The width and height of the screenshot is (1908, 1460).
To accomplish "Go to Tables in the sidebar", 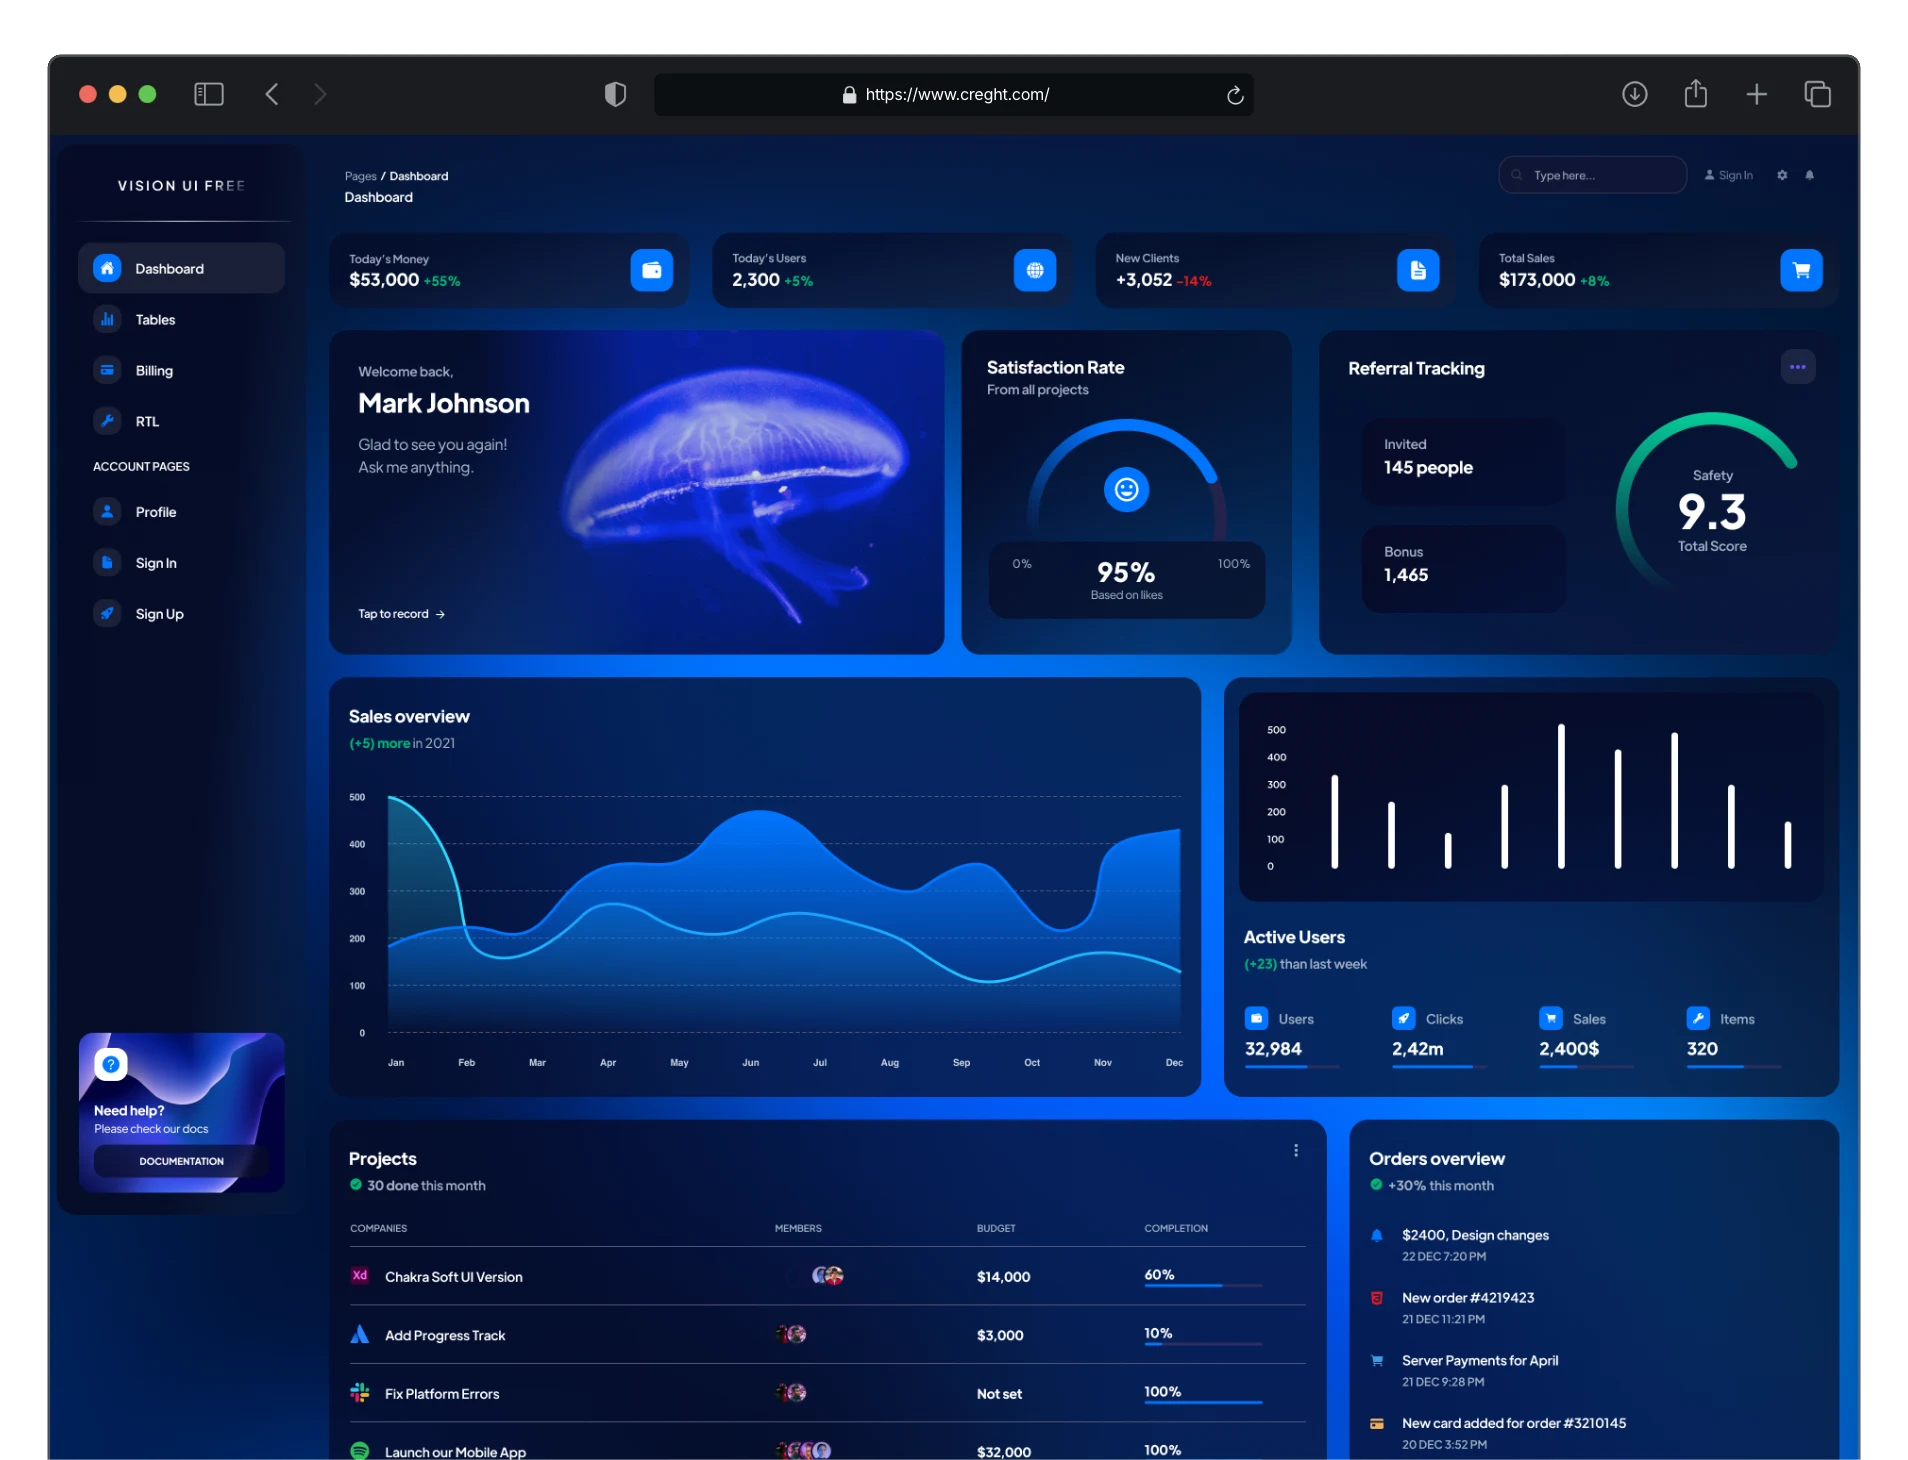I will point(155,320).
